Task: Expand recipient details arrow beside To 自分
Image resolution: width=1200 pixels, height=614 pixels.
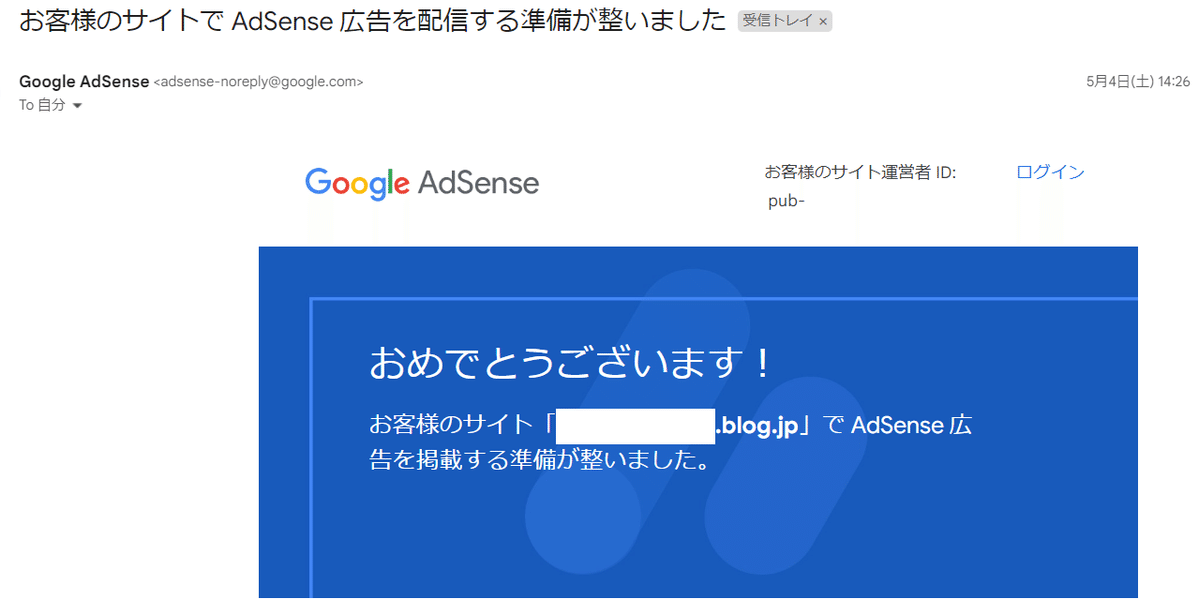Action: [x=77, y=106]
